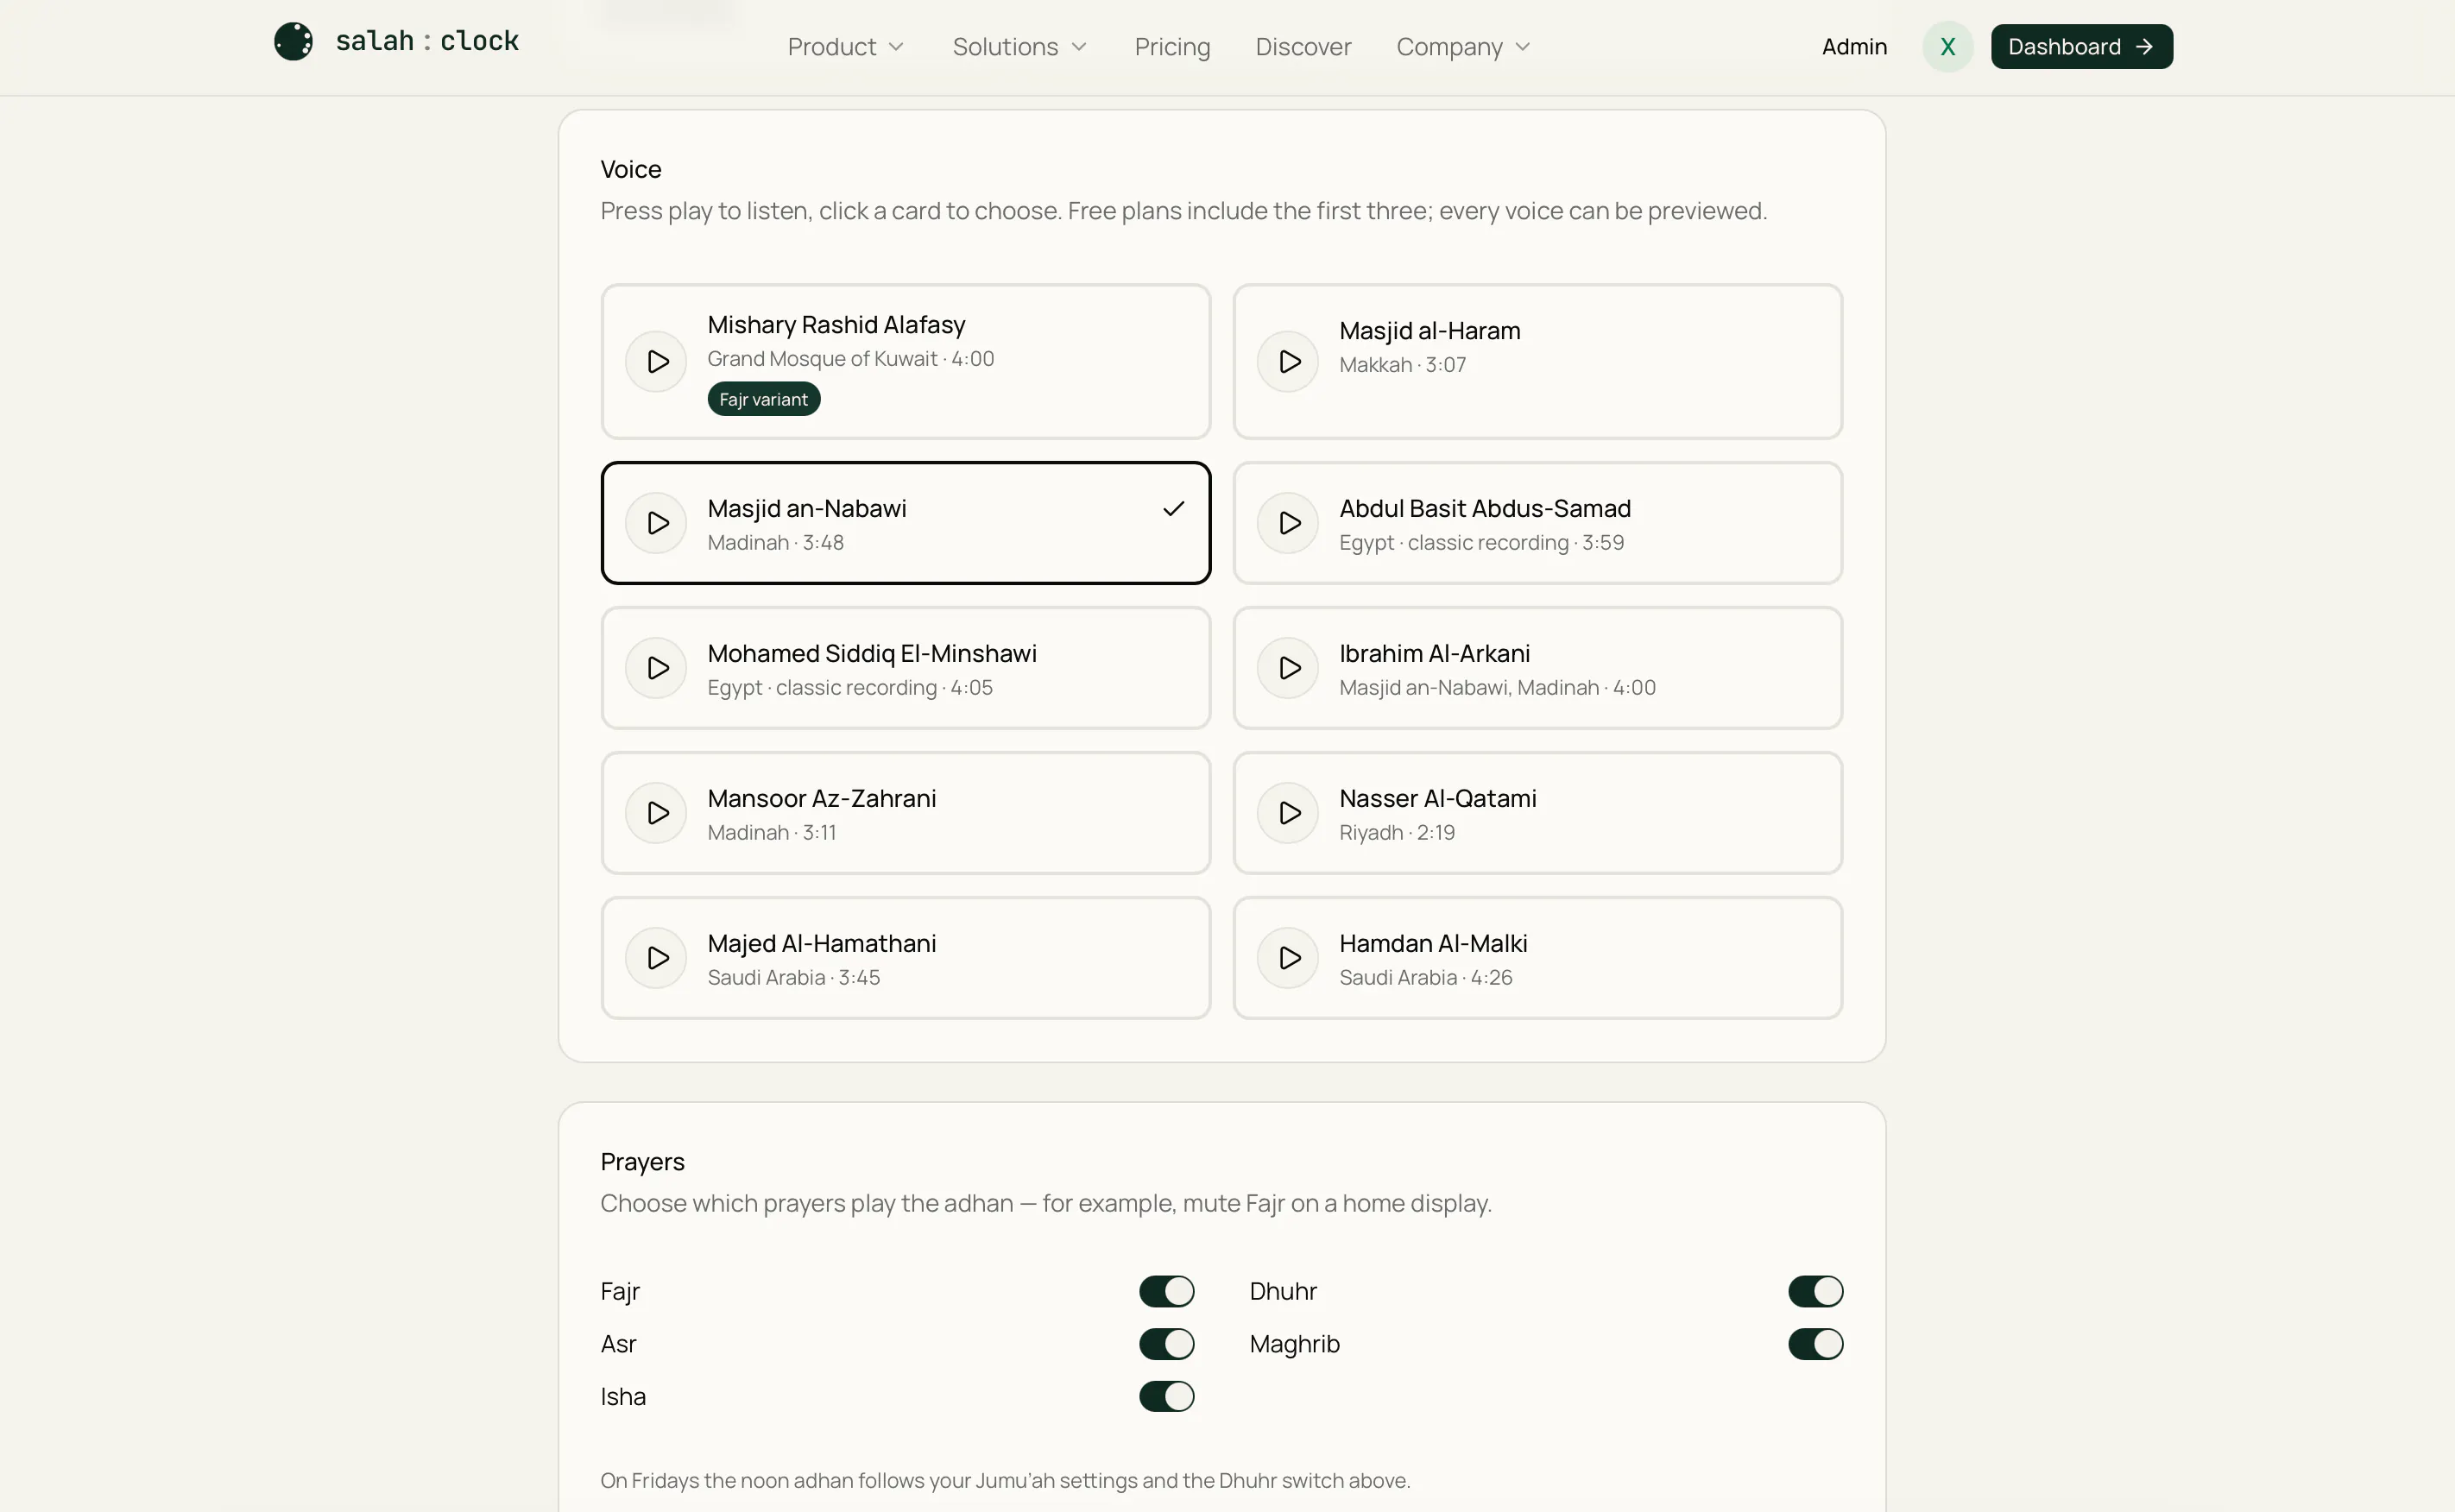Click the Maghrib prayer label
This screenshot has height=1512, width=2455.
[x=1294, y=1344]
